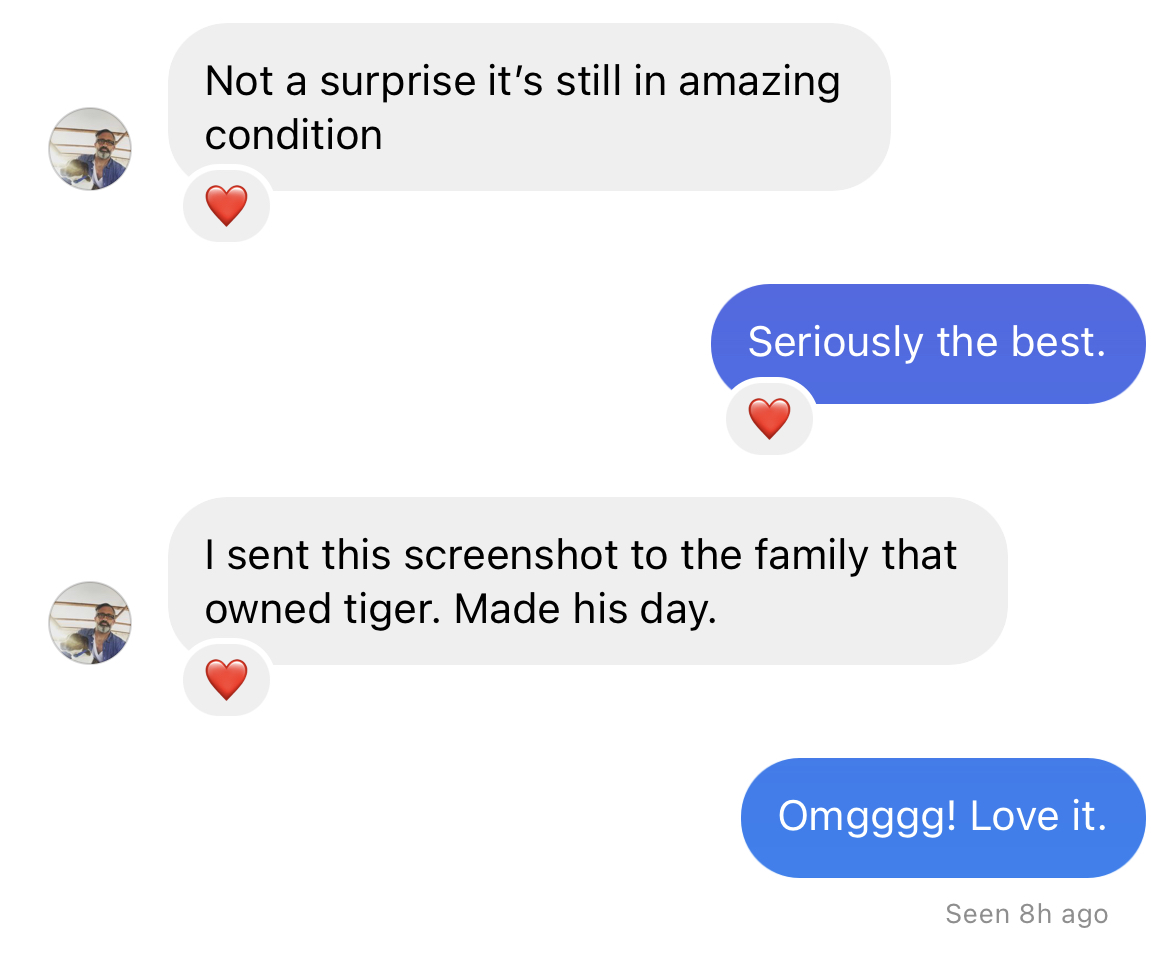Select the "Seriously the best." blue bubble
This screenshot has width=1170, height=959.
tap(927, 343)
